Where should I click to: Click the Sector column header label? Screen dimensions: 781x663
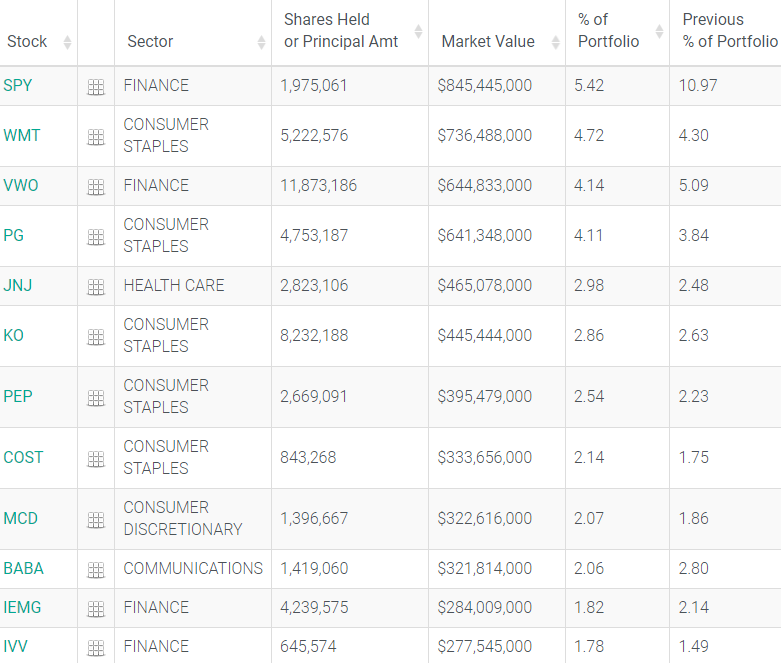point(150,41)
